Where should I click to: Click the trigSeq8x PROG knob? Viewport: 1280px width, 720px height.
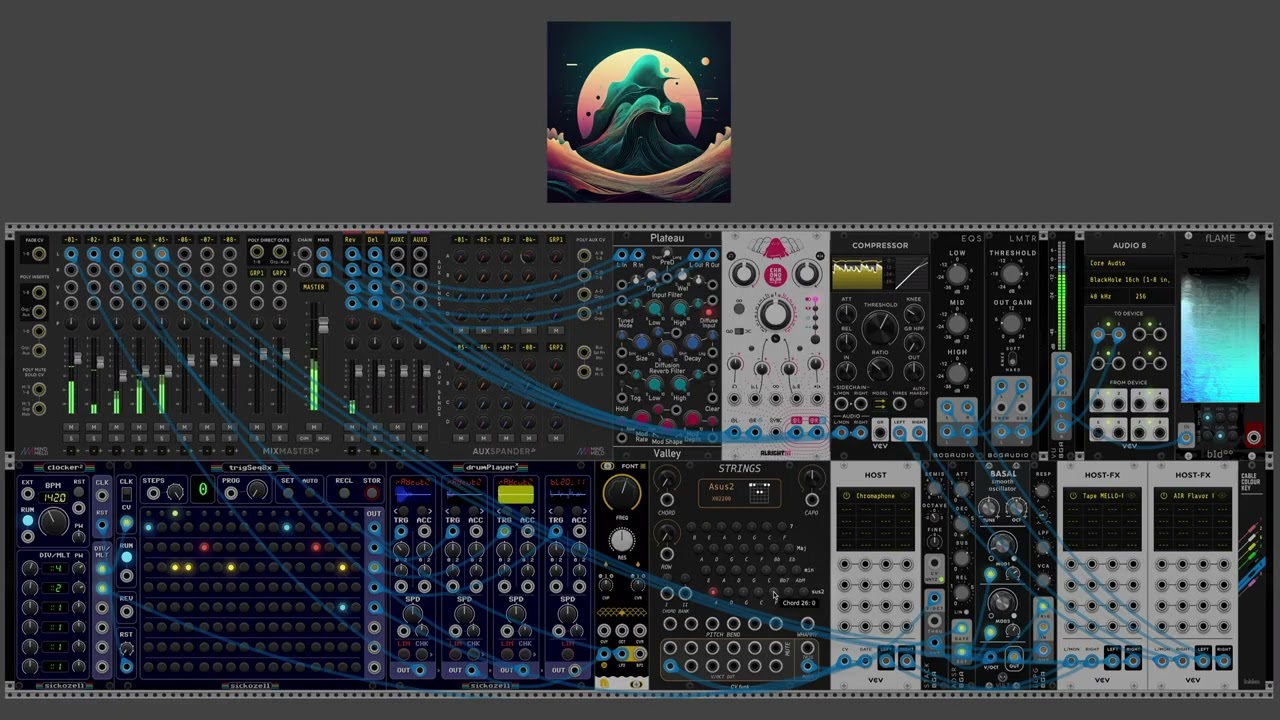click(x=257, y=491)
